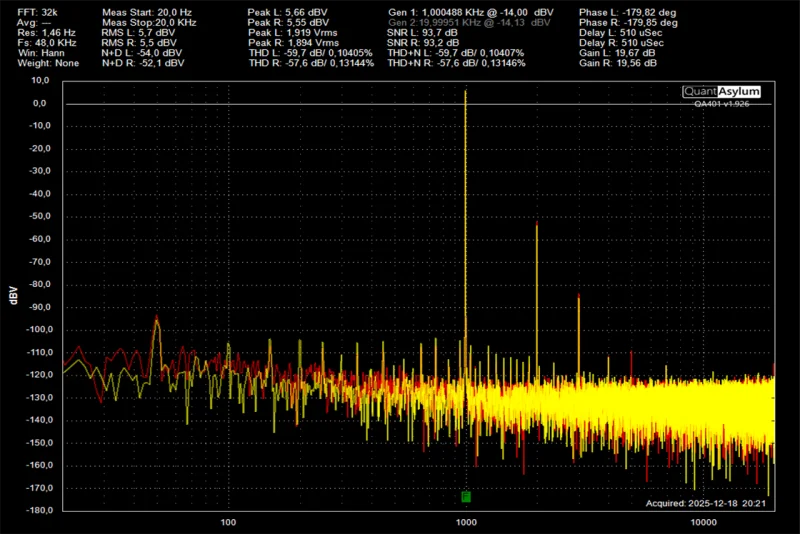Click the SNR L 93,7 dB reading

423,32
